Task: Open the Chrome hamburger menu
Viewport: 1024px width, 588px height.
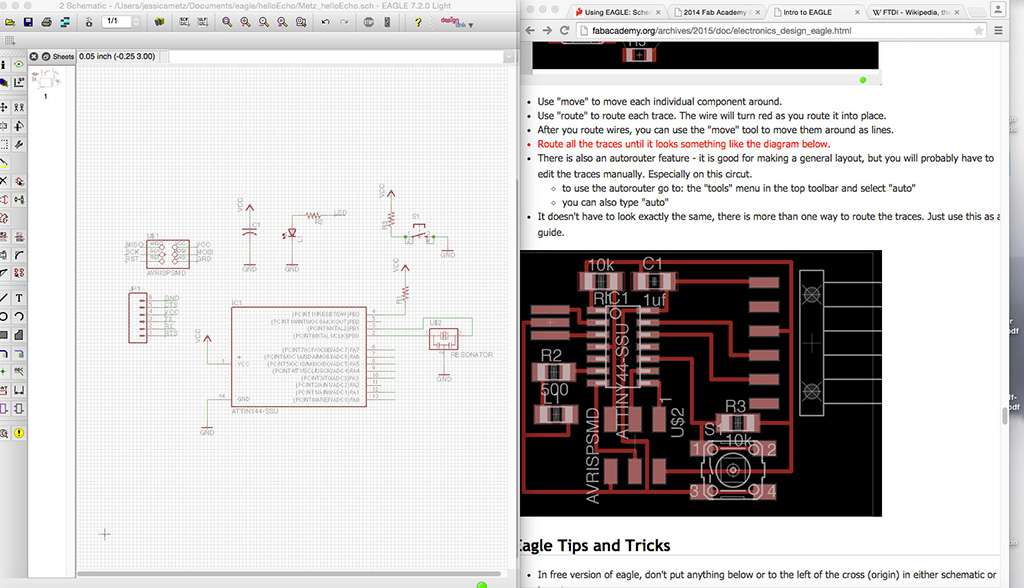Action: tap(999, 31)
